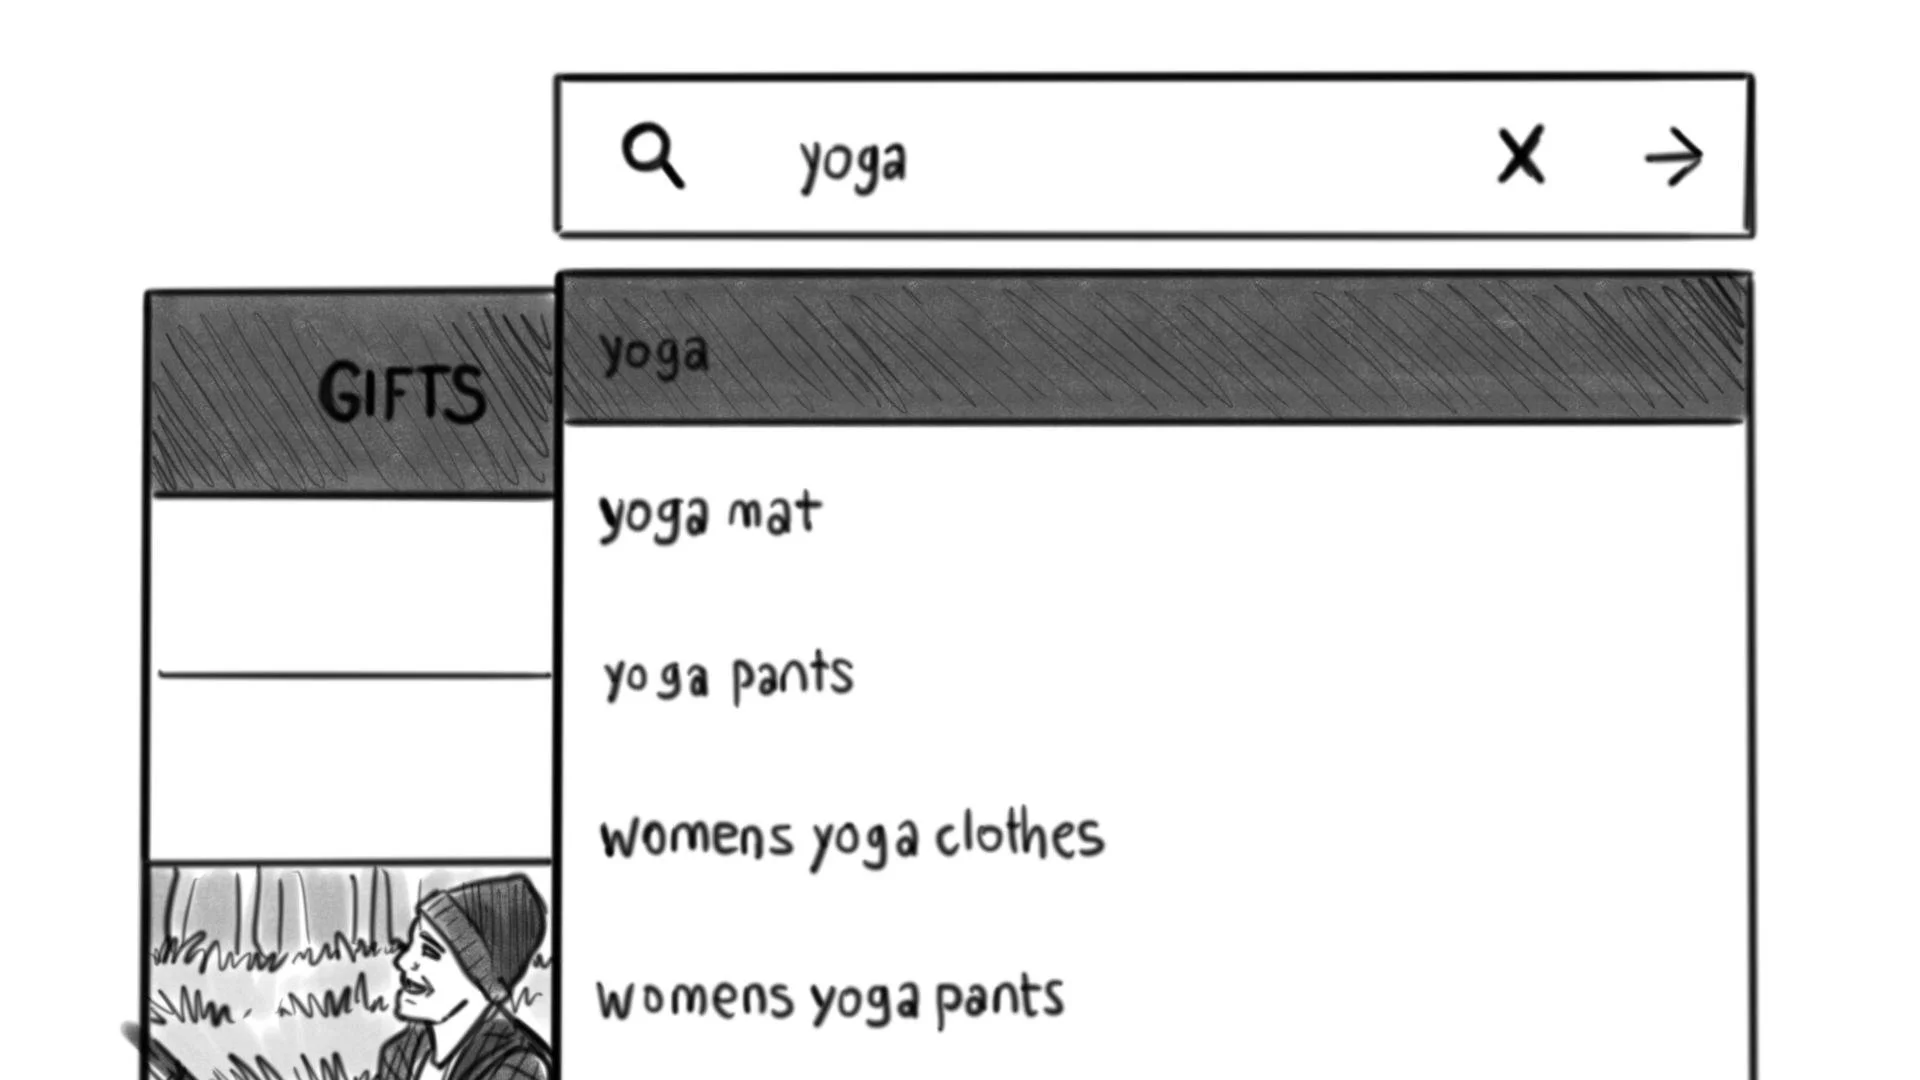1920x1080 pixels.
Task: Choose the yoga mat suggestion
Action: pyautogui.click(x=1154, y=514)
